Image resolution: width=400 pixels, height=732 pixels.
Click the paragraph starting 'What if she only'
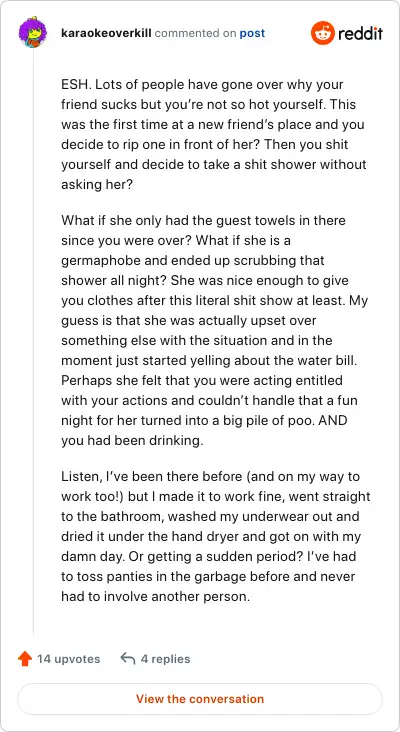point(215,331)
